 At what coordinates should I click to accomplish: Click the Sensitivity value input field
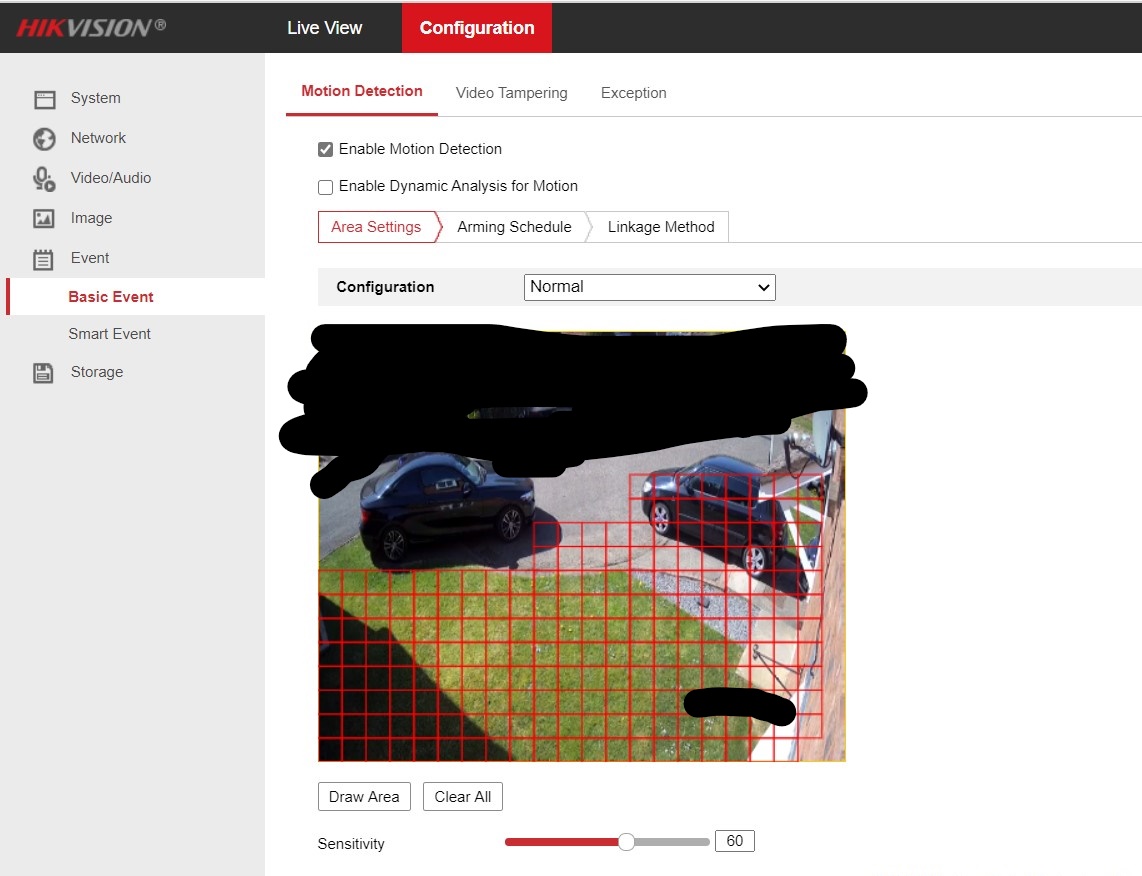pyautogui.click(x=734, y=841)
